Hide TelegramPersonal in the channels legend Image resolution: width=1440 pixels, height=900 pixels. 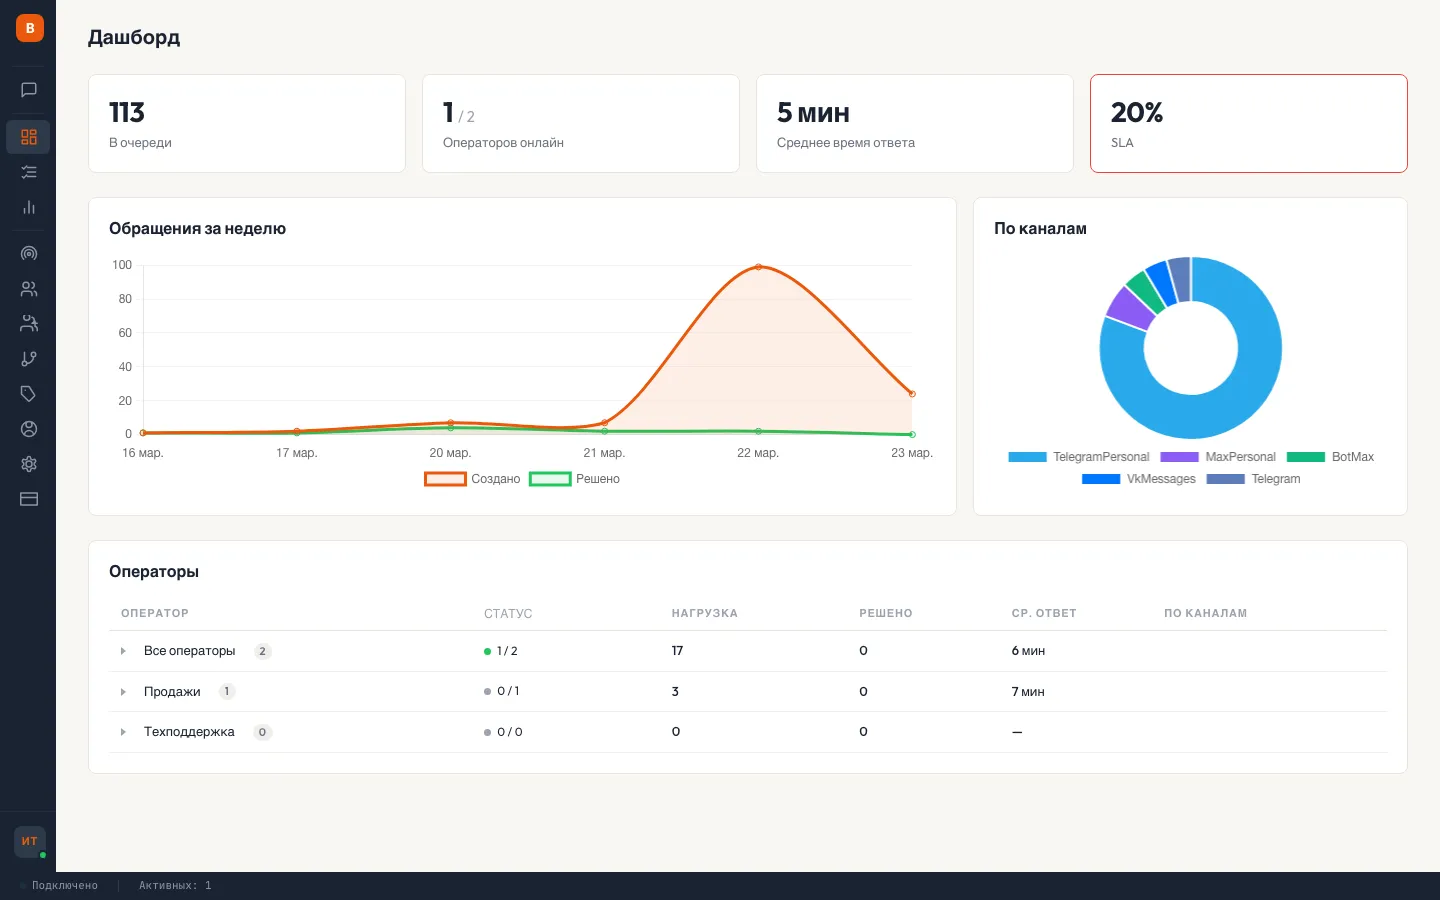1079,457
